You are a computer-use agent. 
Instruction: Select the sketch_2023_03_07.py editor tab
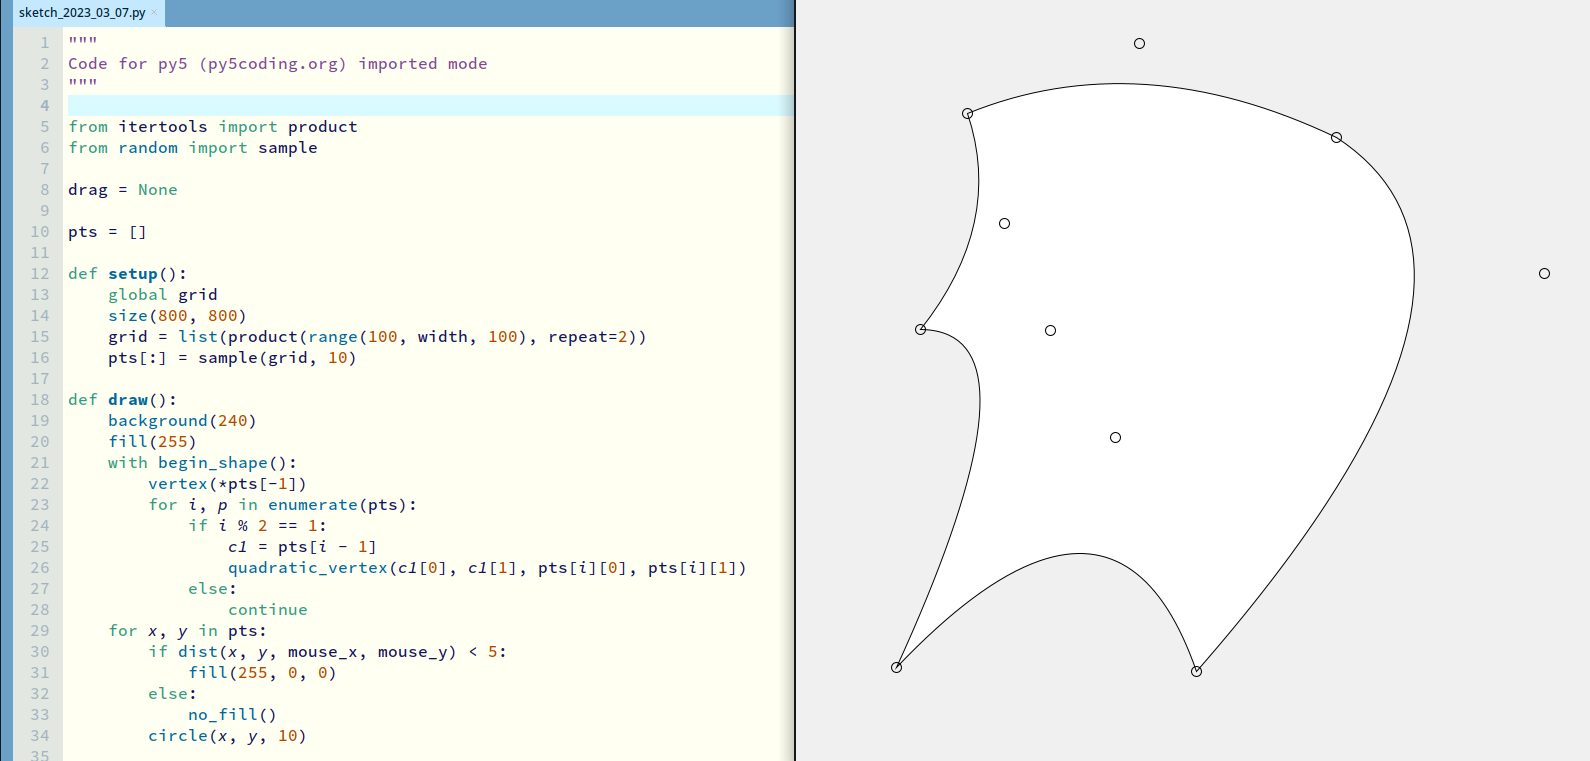80,13
